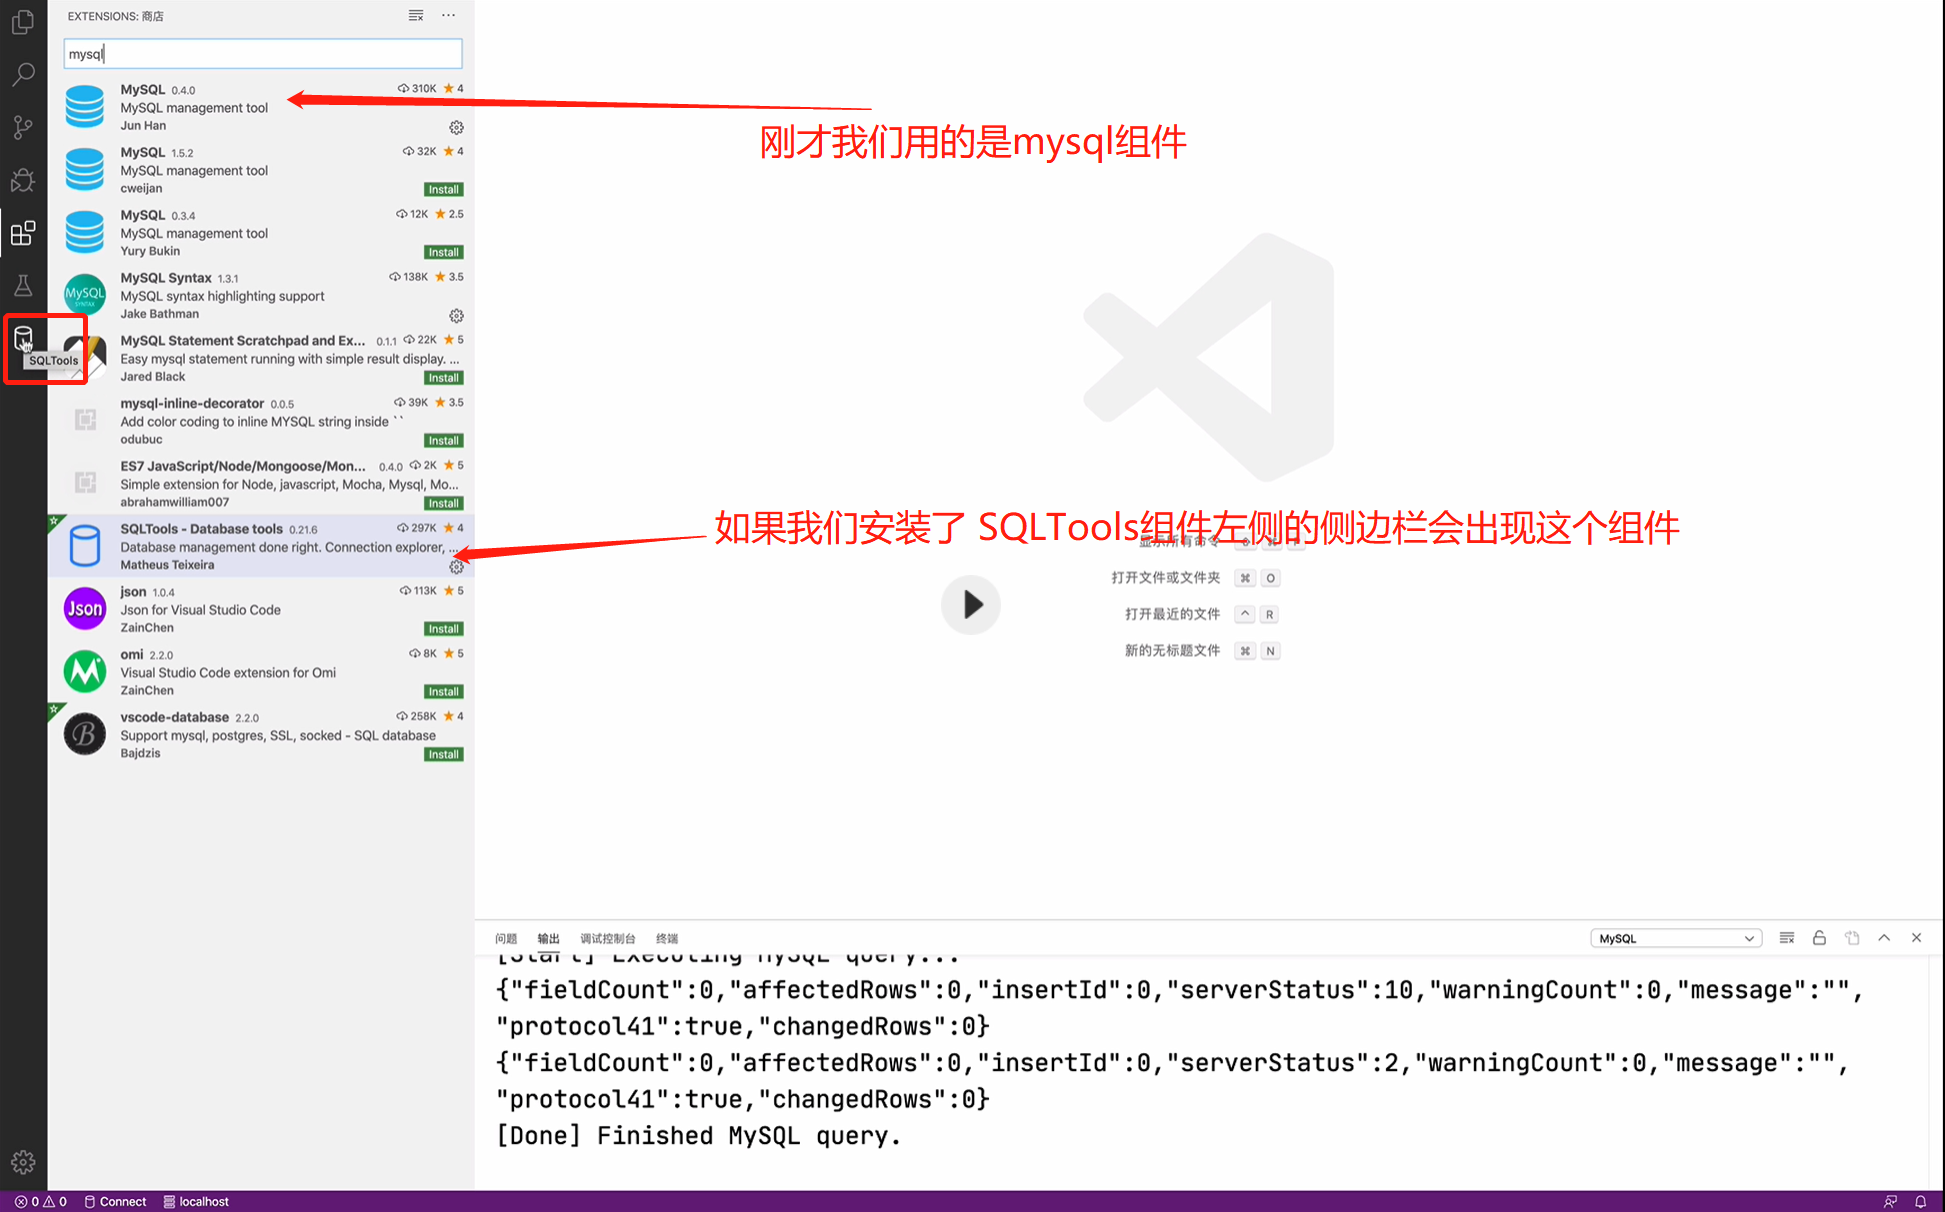Clear the extension search results with the list icon

(416, 15)
